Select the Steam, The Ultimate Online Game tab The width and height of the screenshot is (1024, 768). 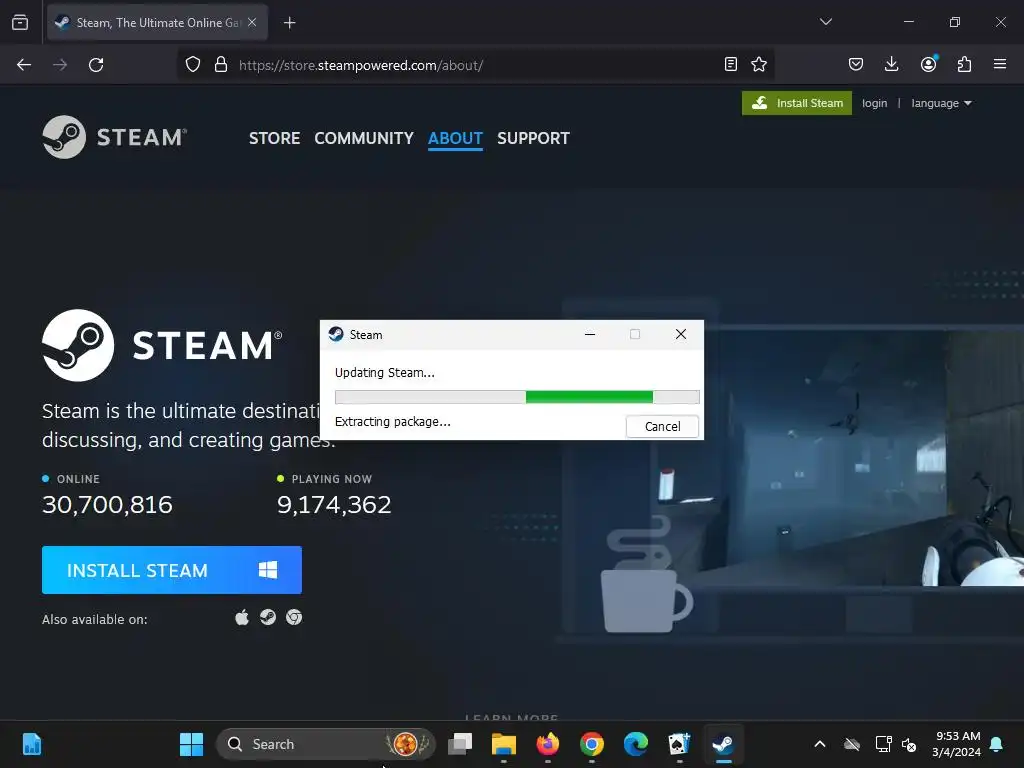click(x=157, y=23)
